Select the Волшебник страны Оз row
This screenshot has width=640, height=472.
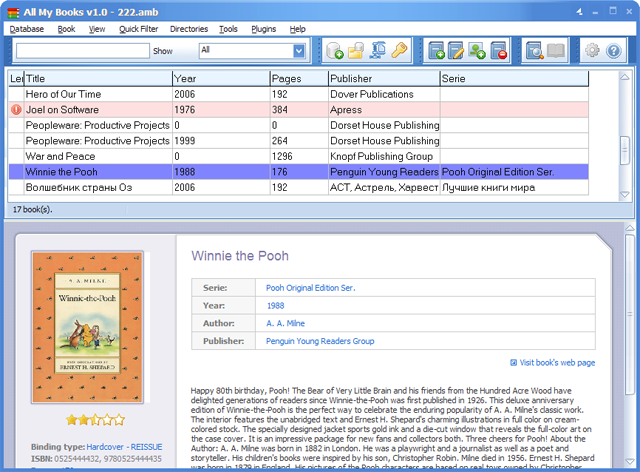click(x=298, y=187)
